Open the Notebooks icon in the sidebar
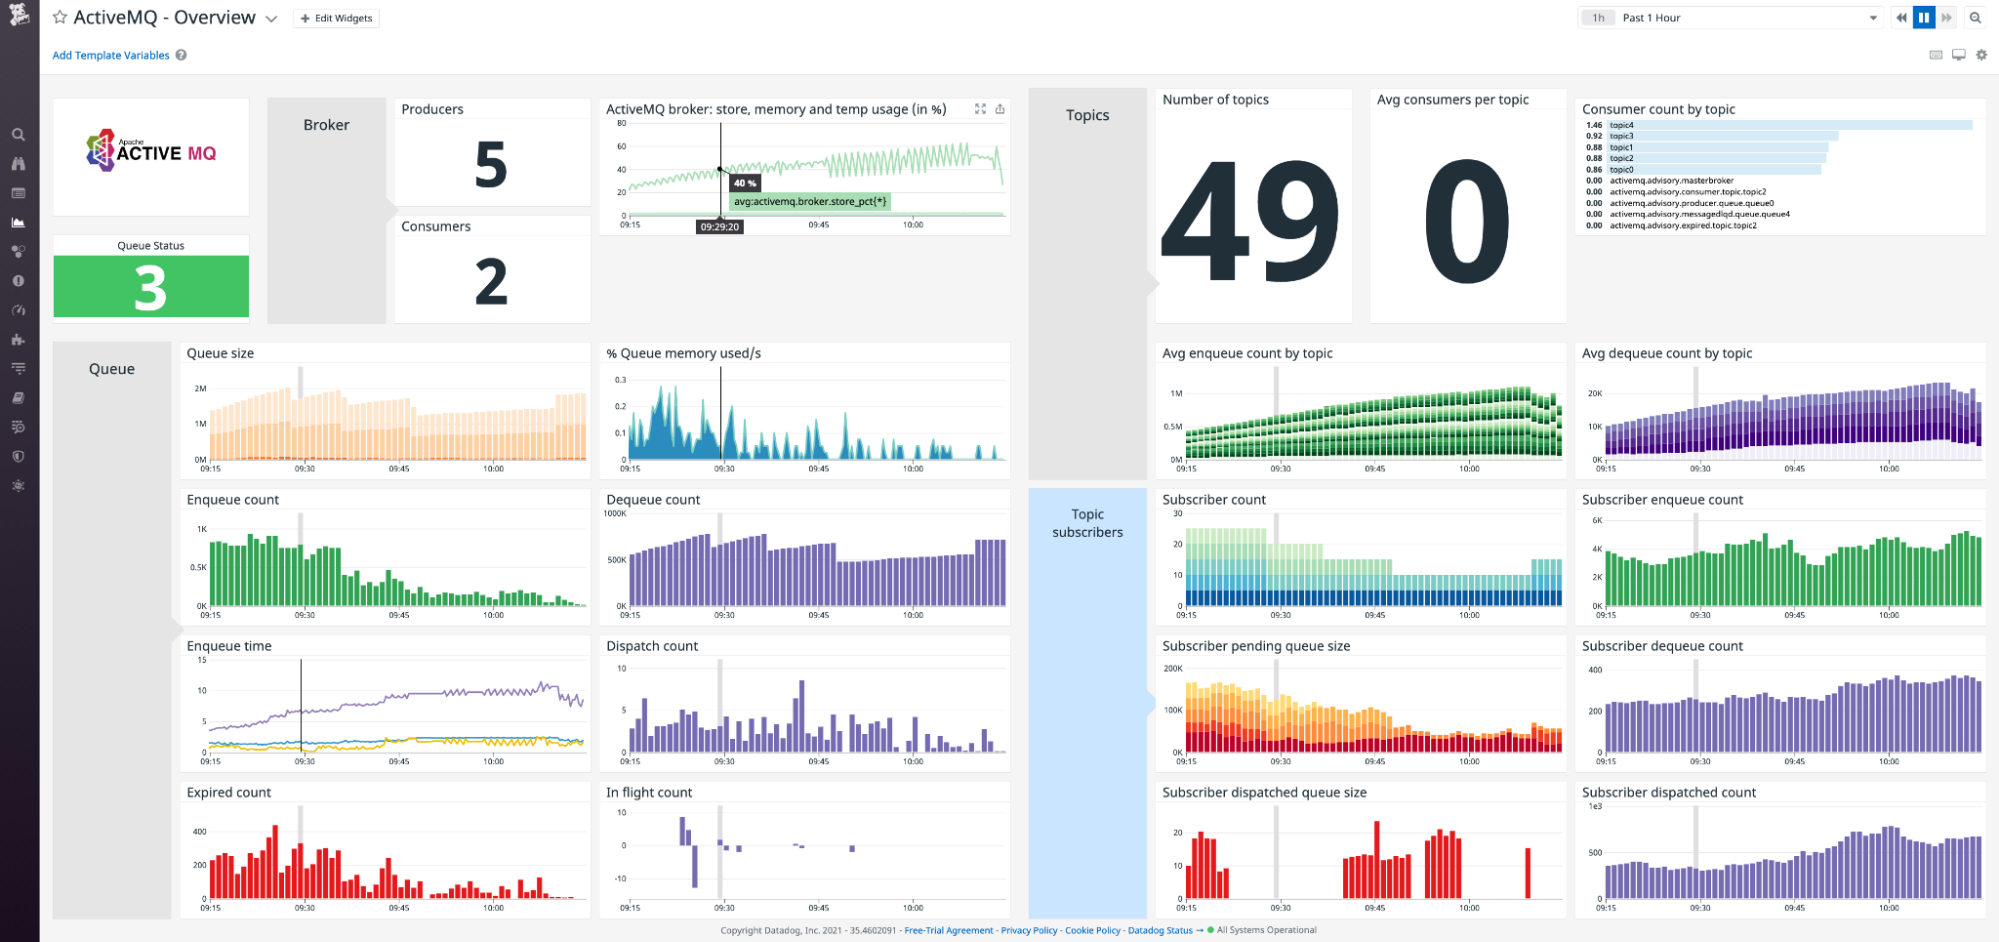This screenshot has width=1999, height=942. pyautogui.click(x=18, y=397)
